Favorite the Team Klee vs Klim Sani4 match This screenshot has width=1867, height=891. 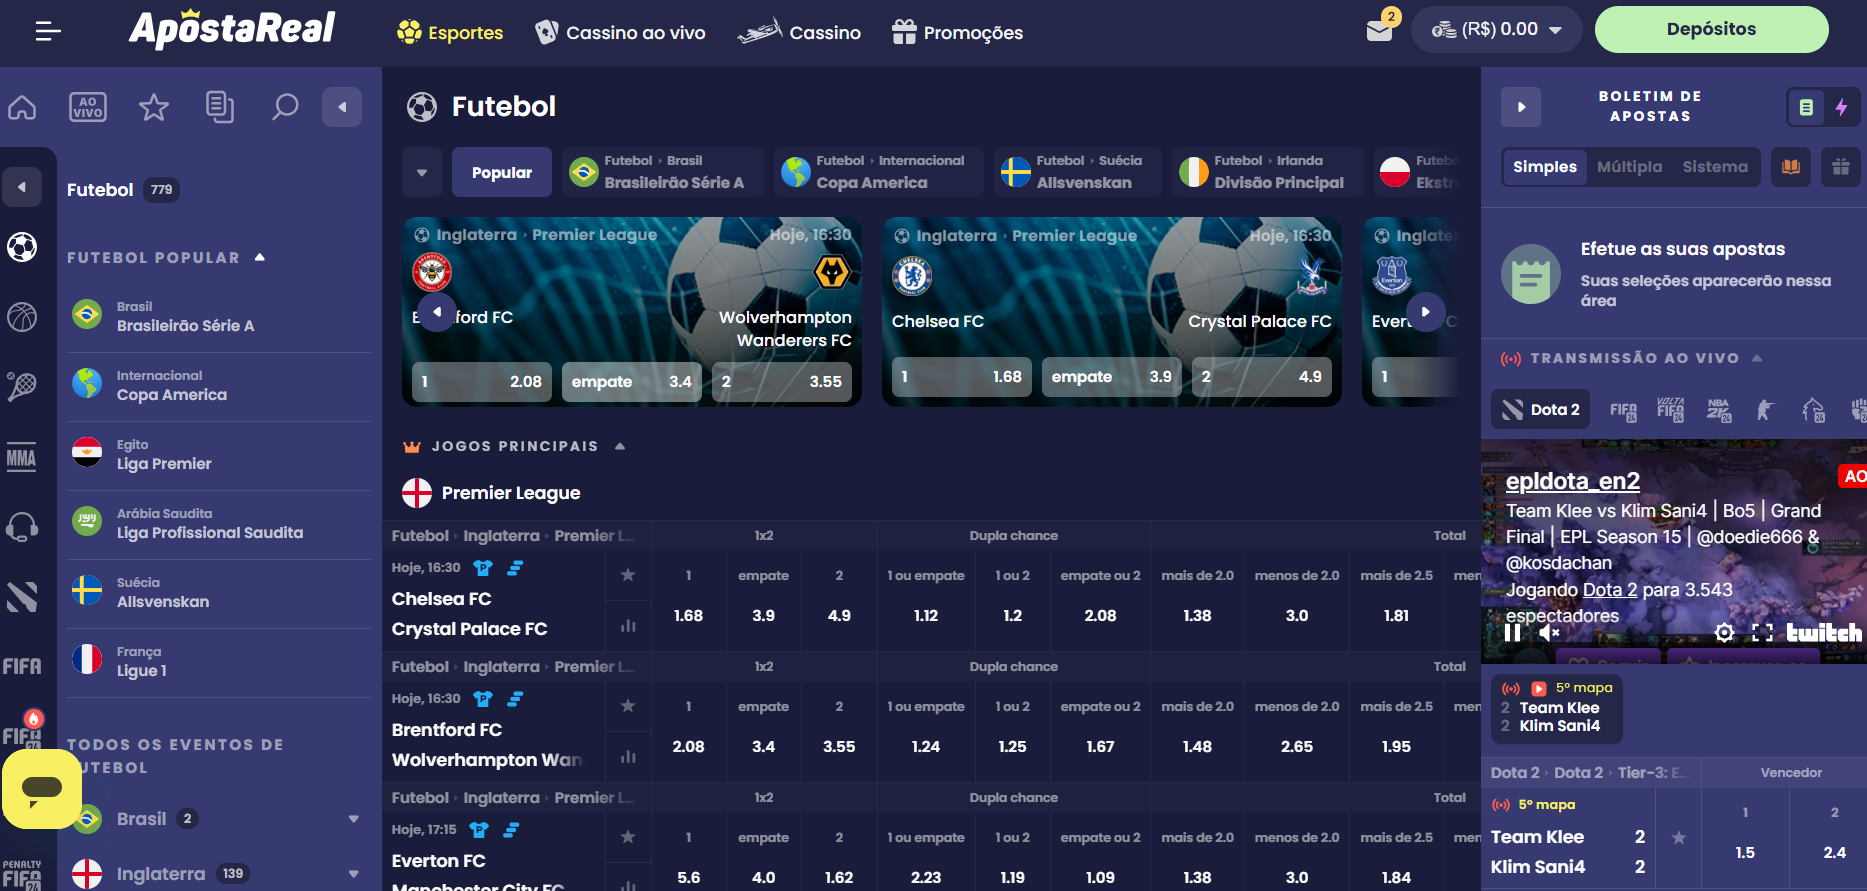pyautogui.click(x=1679, y=838)
